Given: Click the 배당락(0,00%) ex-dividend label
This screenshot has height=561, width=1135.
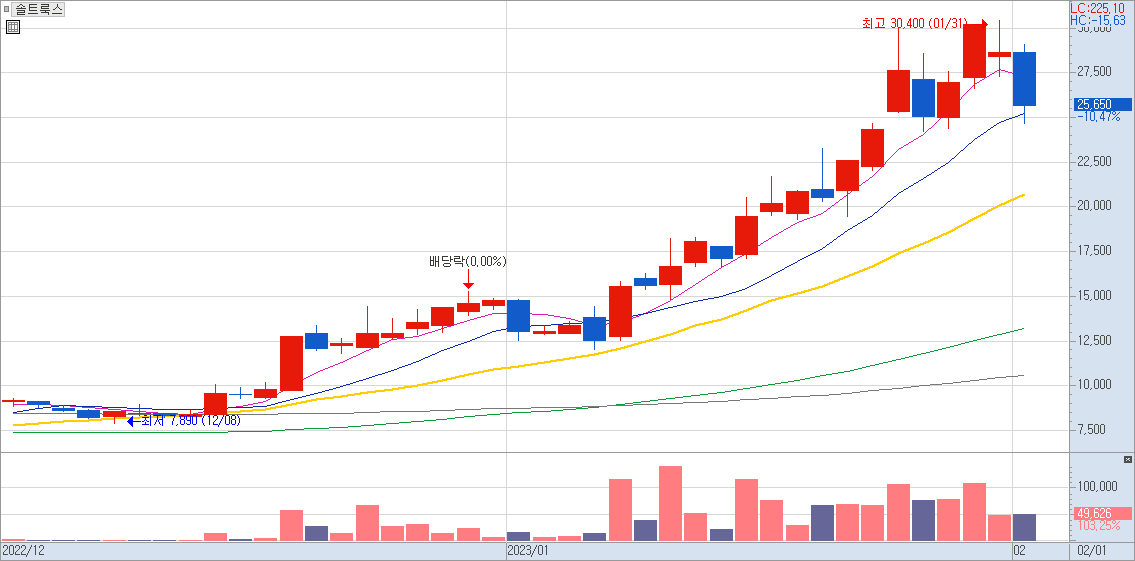Looking at the screenshot, I should click(x=468, y=261).
